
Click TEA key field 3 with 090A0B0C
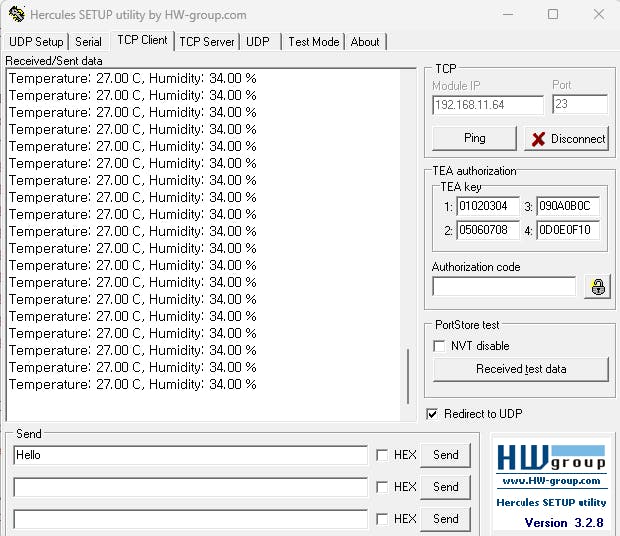coord(568,206)
